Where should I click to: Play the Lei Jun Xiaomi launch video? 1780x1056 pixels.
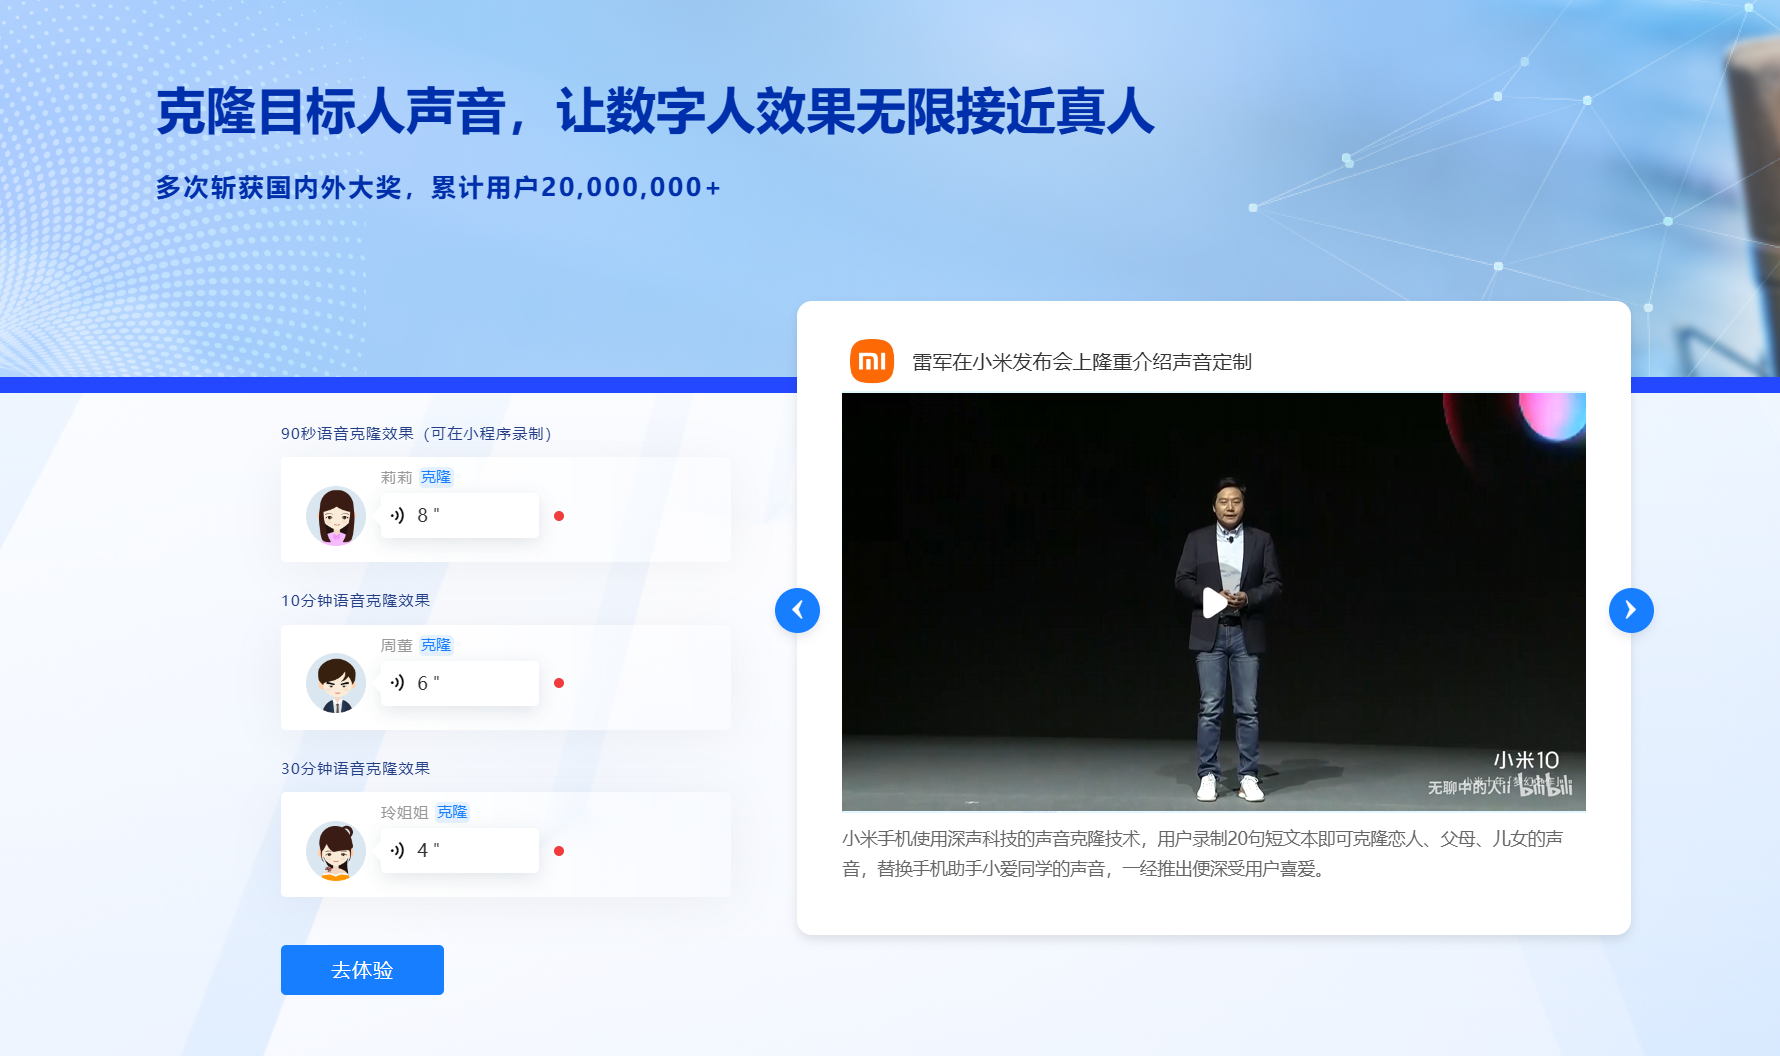coord(1214,603)
